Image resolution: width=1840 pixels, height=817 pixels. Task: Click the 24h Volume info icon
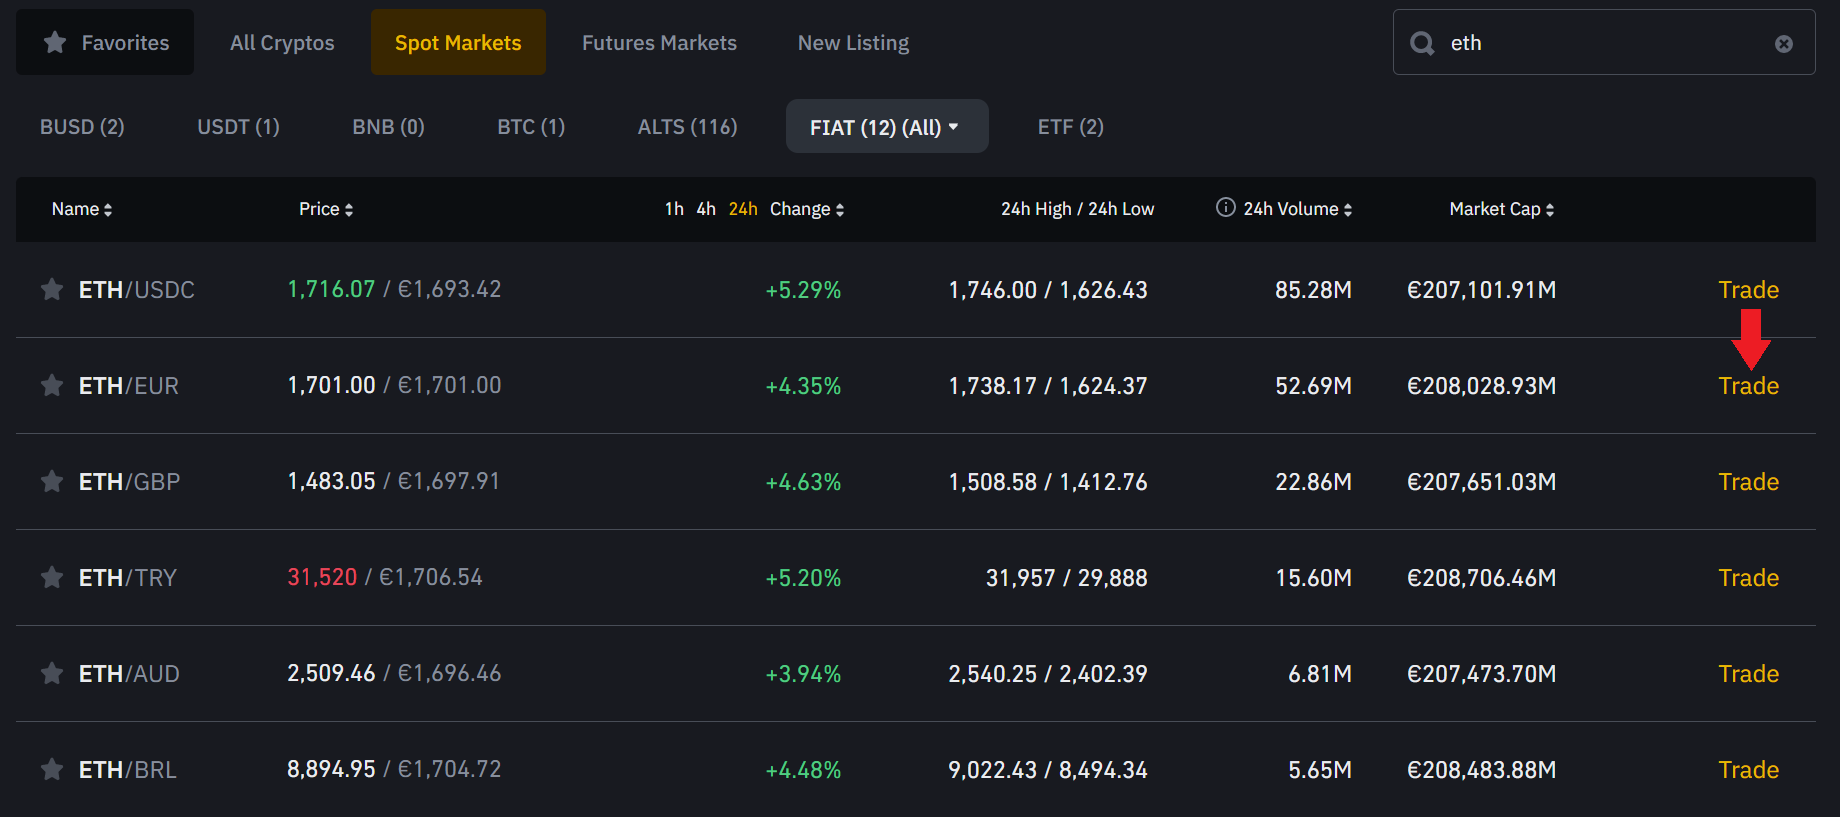(x=1225, y=208)
